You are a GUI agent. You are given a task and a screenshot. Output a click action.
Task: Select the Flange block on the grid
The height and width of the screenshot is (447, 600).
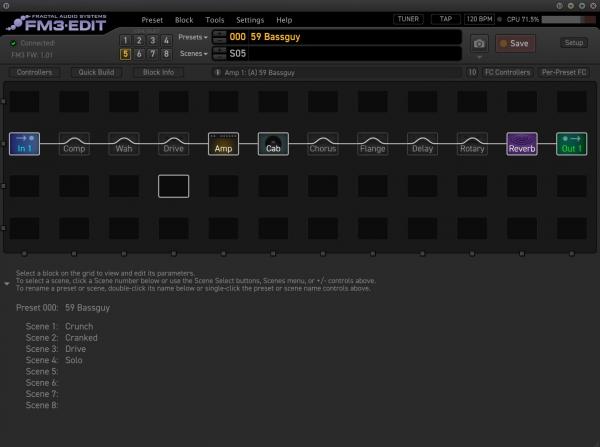[372, 144]
